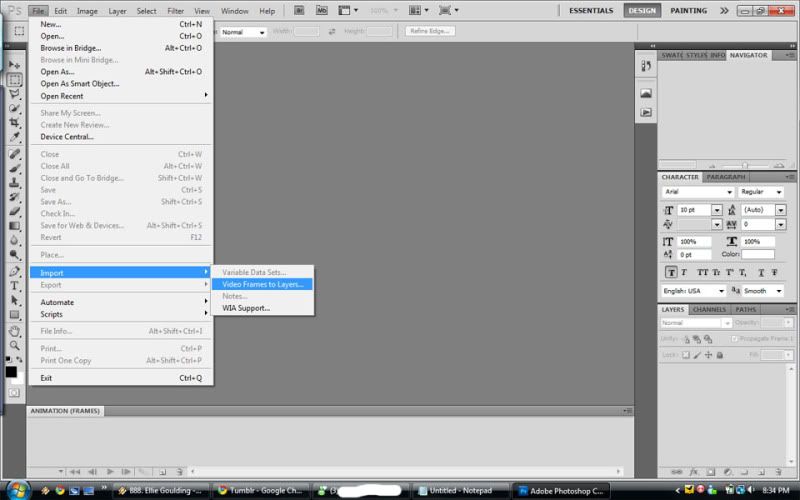This screenshot has height=500, width=800.
Task: Open Mini Bridge with the Mb icon
Action: (x=321, y=10)
